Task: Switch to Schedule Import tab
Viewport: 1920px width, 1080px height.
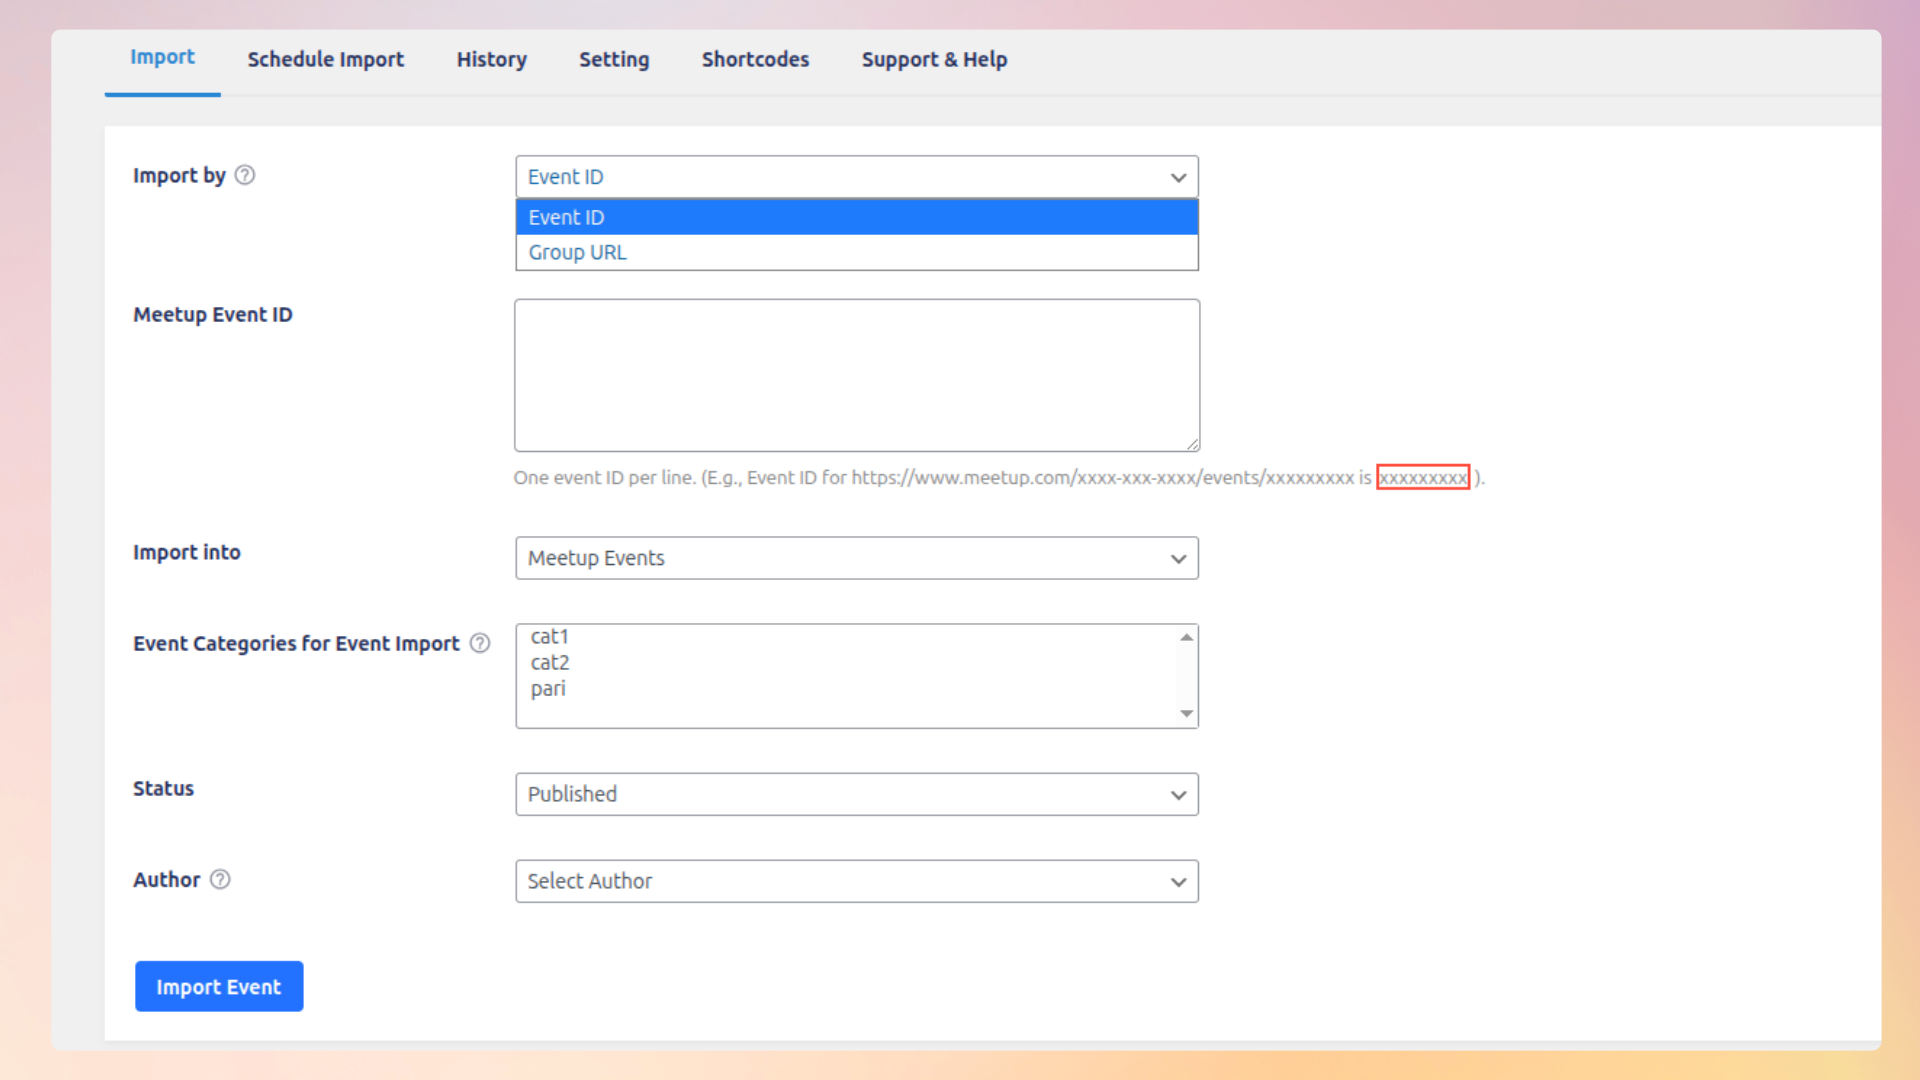Action: point(325,59)
